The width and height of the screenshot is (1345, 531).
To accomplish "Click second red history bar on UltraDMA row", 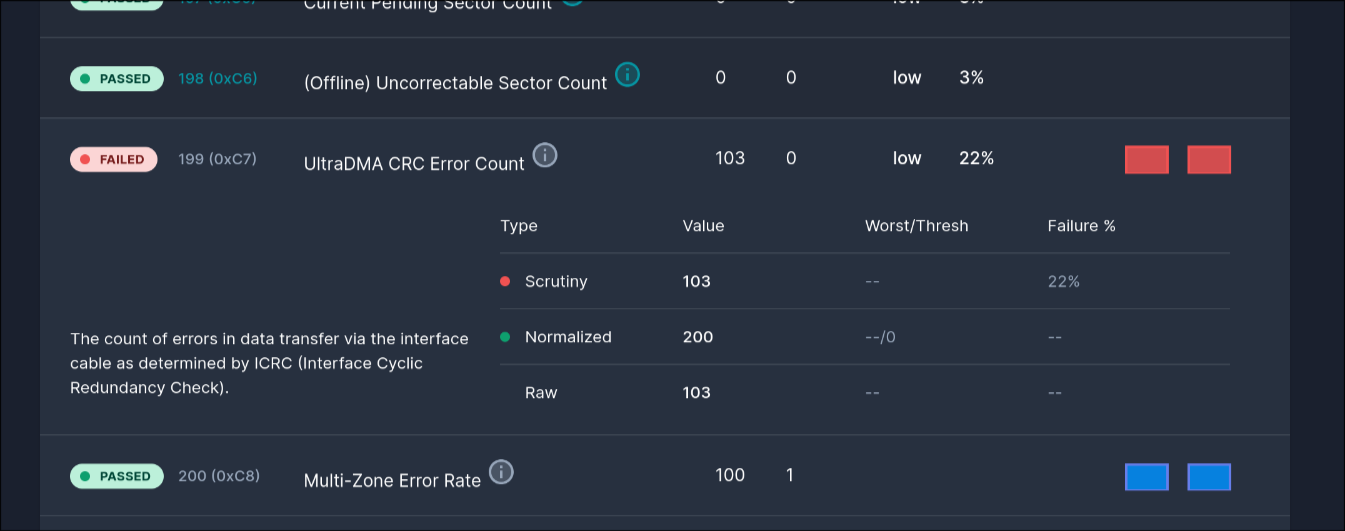I will point(1208,160).
